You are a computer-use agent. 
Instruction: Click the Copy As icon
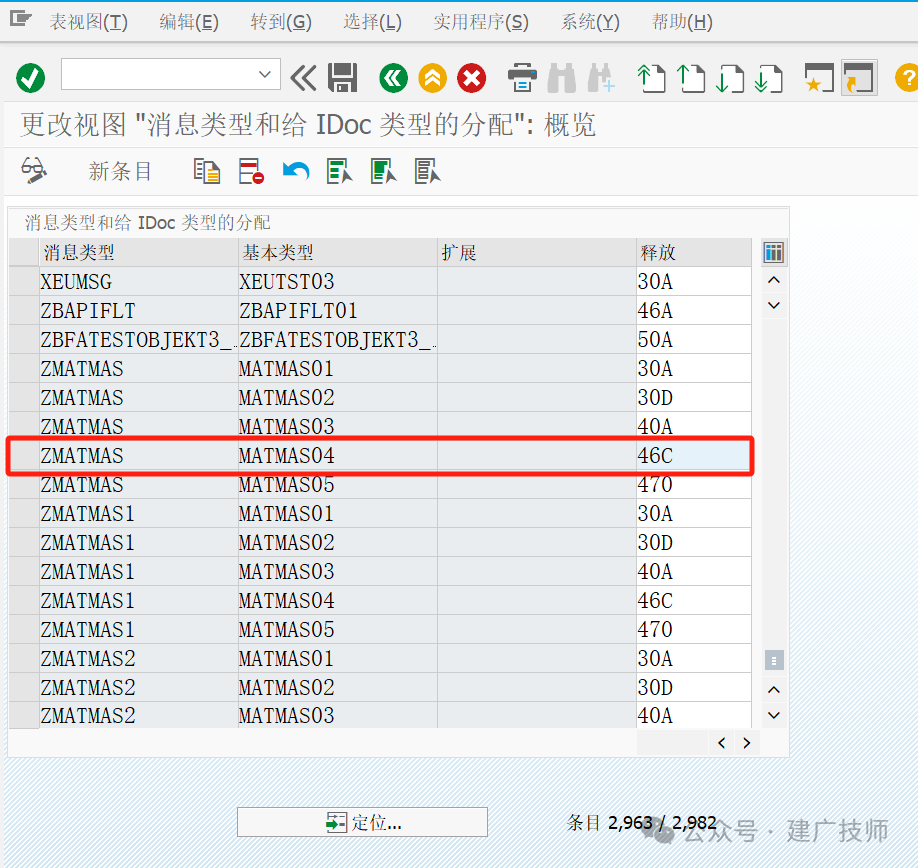click(x=207, y=171)
